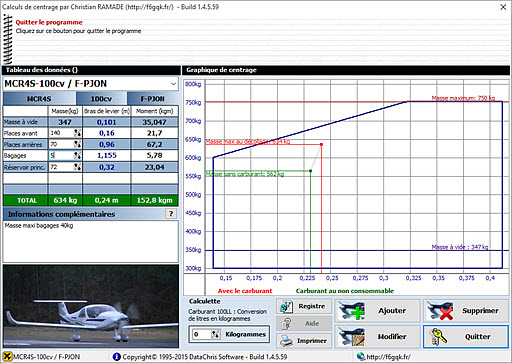Click the Carburant au non consommable legend label
The height and width of the screenshot is (363, 512).
(x=345, y=291)
